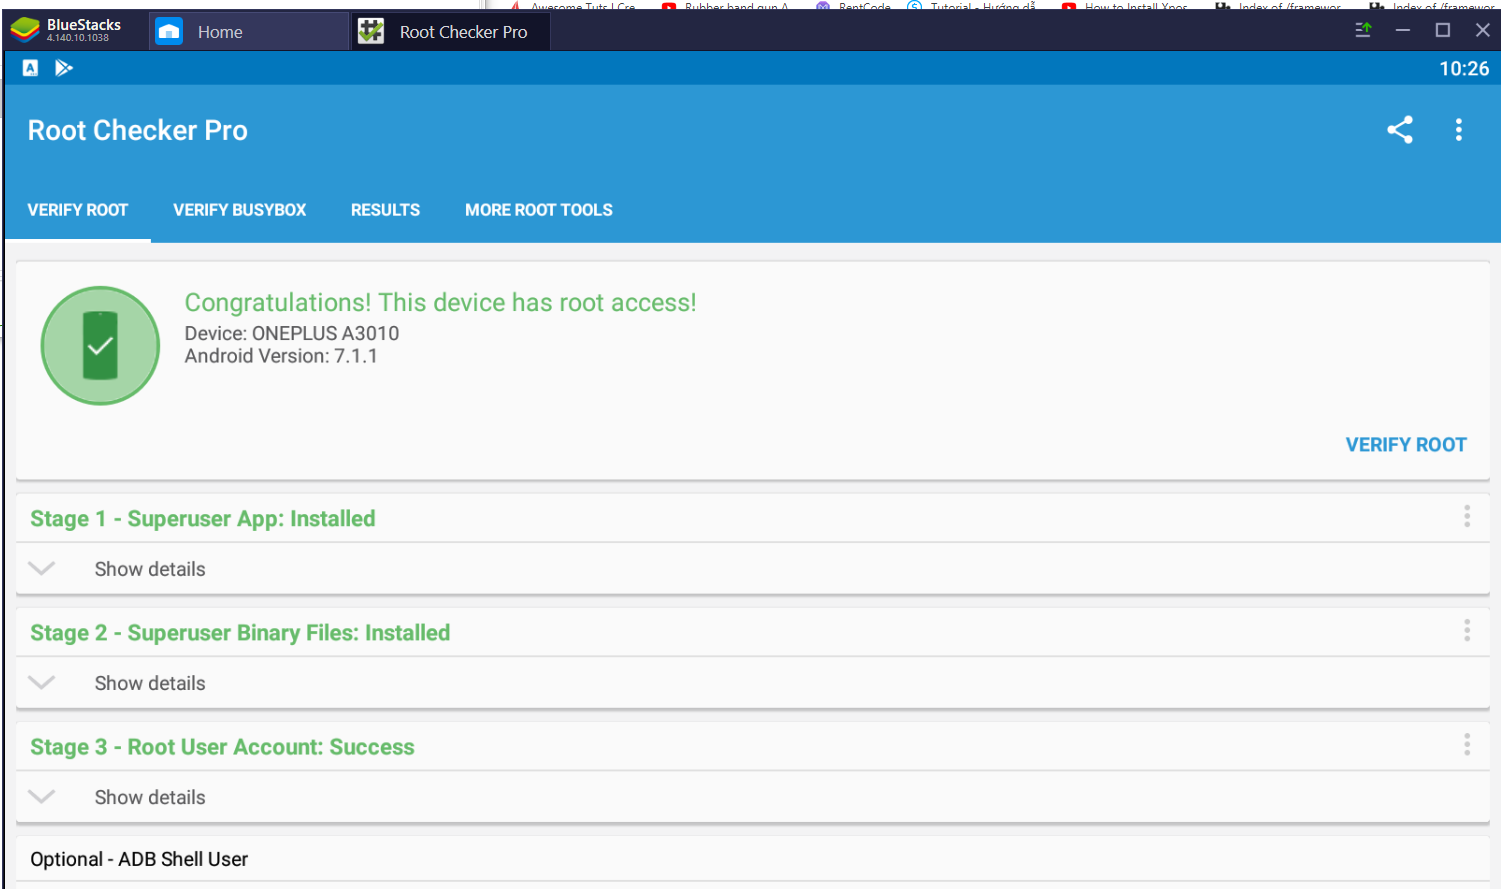Image resolution: width=1501 pixels, height=889 pixels.
Task: Click the Root Checker Pro tab icon
Action: (371, 32)
